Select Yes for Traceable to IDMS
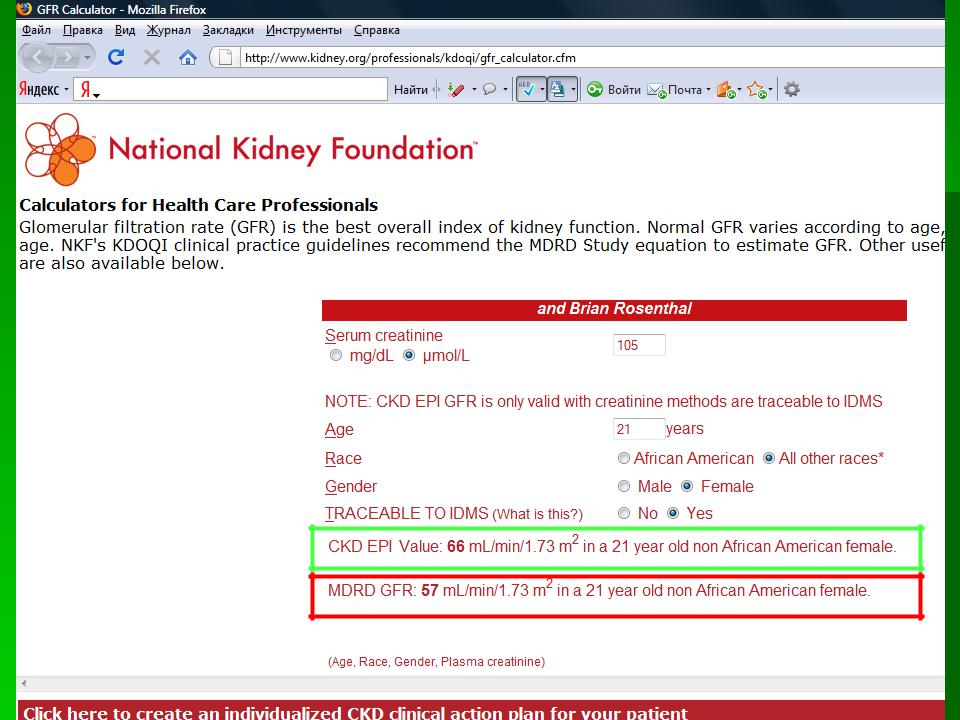 tap(673, 513)
